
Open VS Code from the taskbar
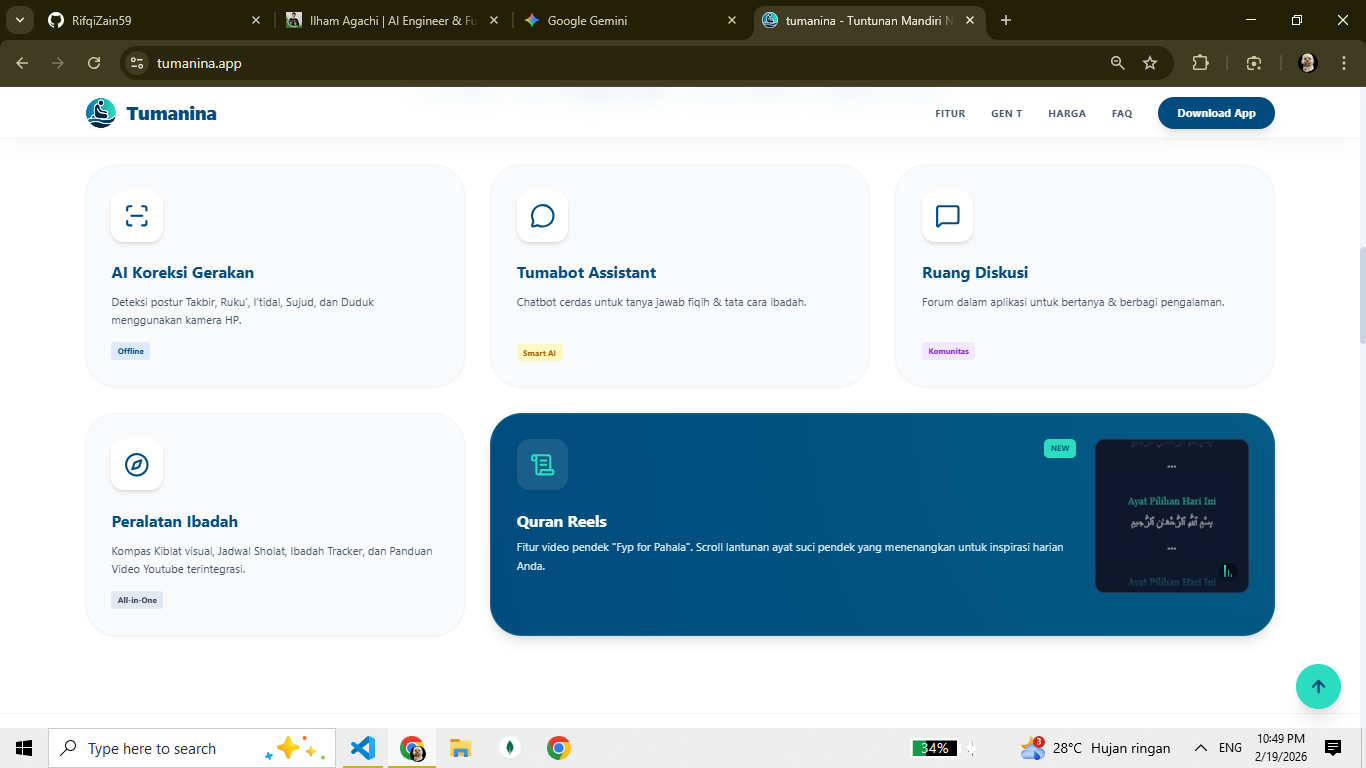[362, 747]
